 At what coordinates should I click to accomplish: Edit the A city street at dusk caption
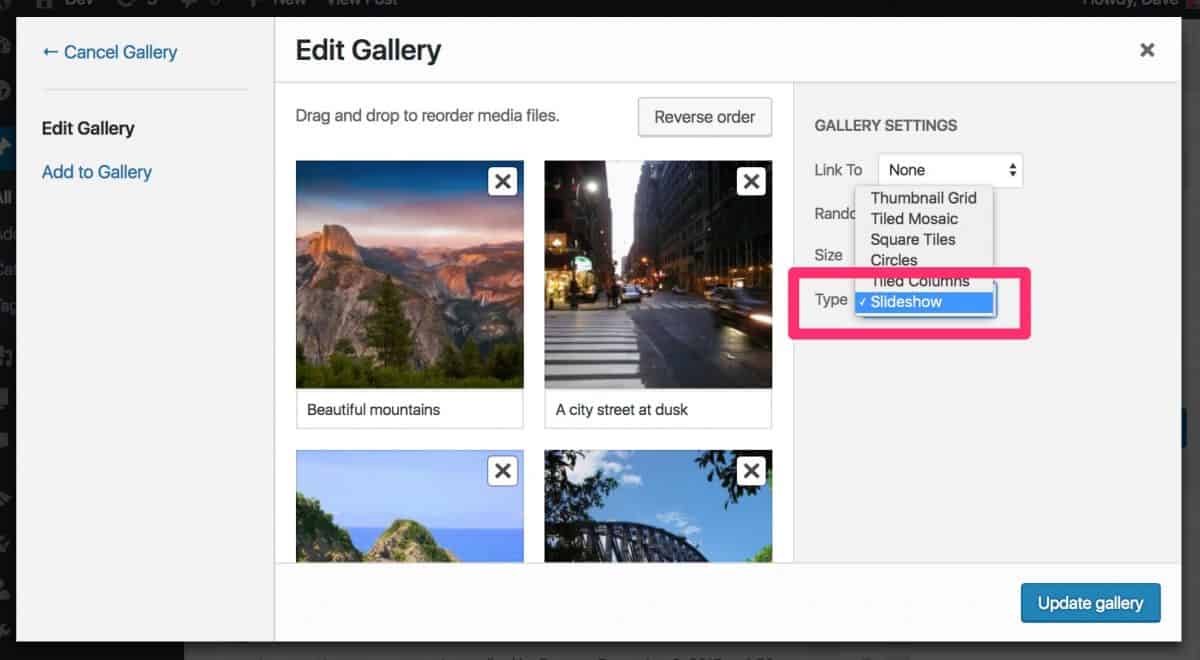[x=658, y=409]
